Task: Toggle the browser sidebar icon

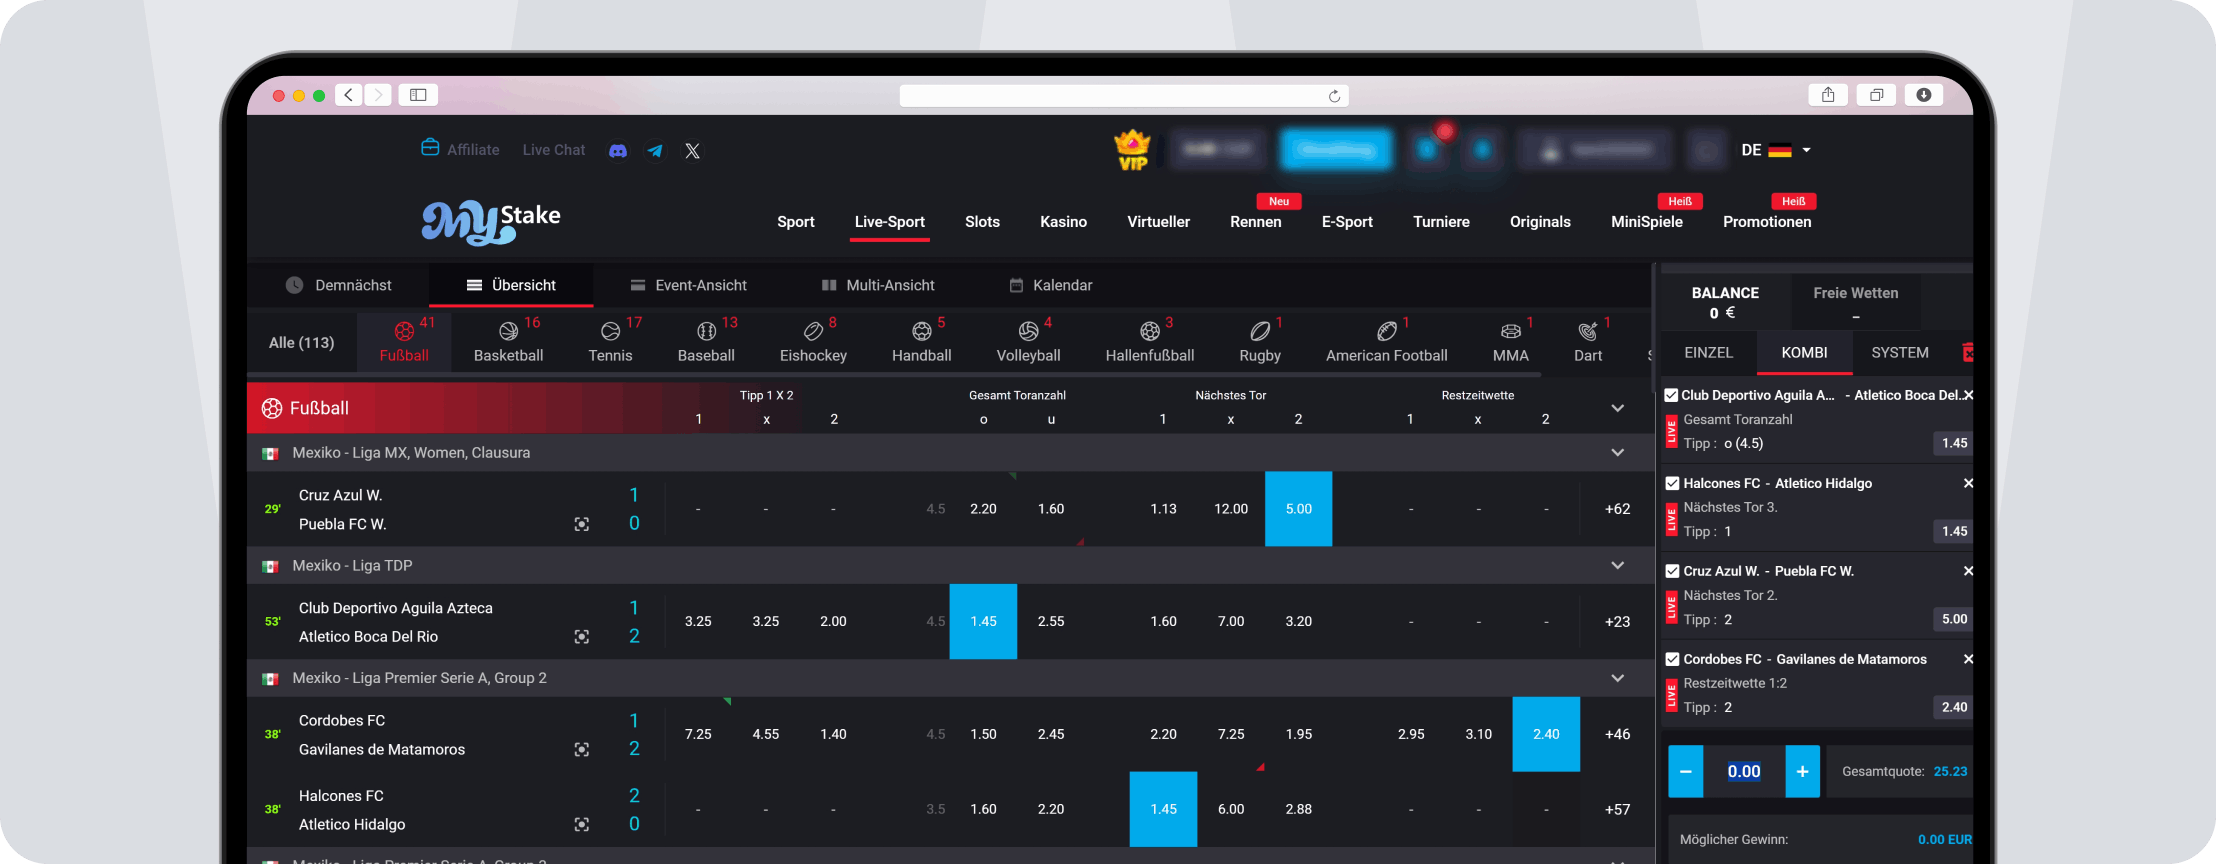Action: 418,95
